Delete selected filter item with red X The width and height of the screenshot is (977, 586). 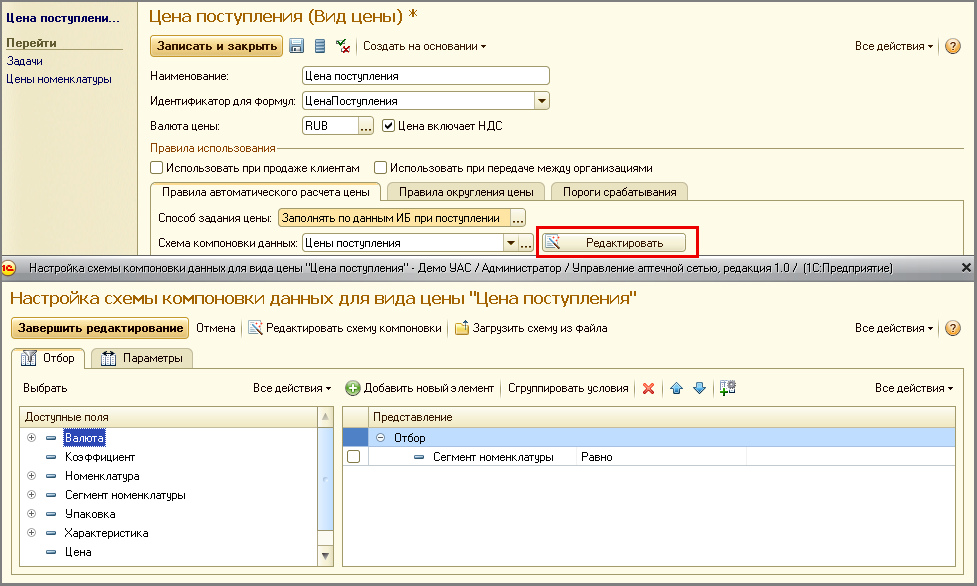pyautogui.click(x=648, y=388)
